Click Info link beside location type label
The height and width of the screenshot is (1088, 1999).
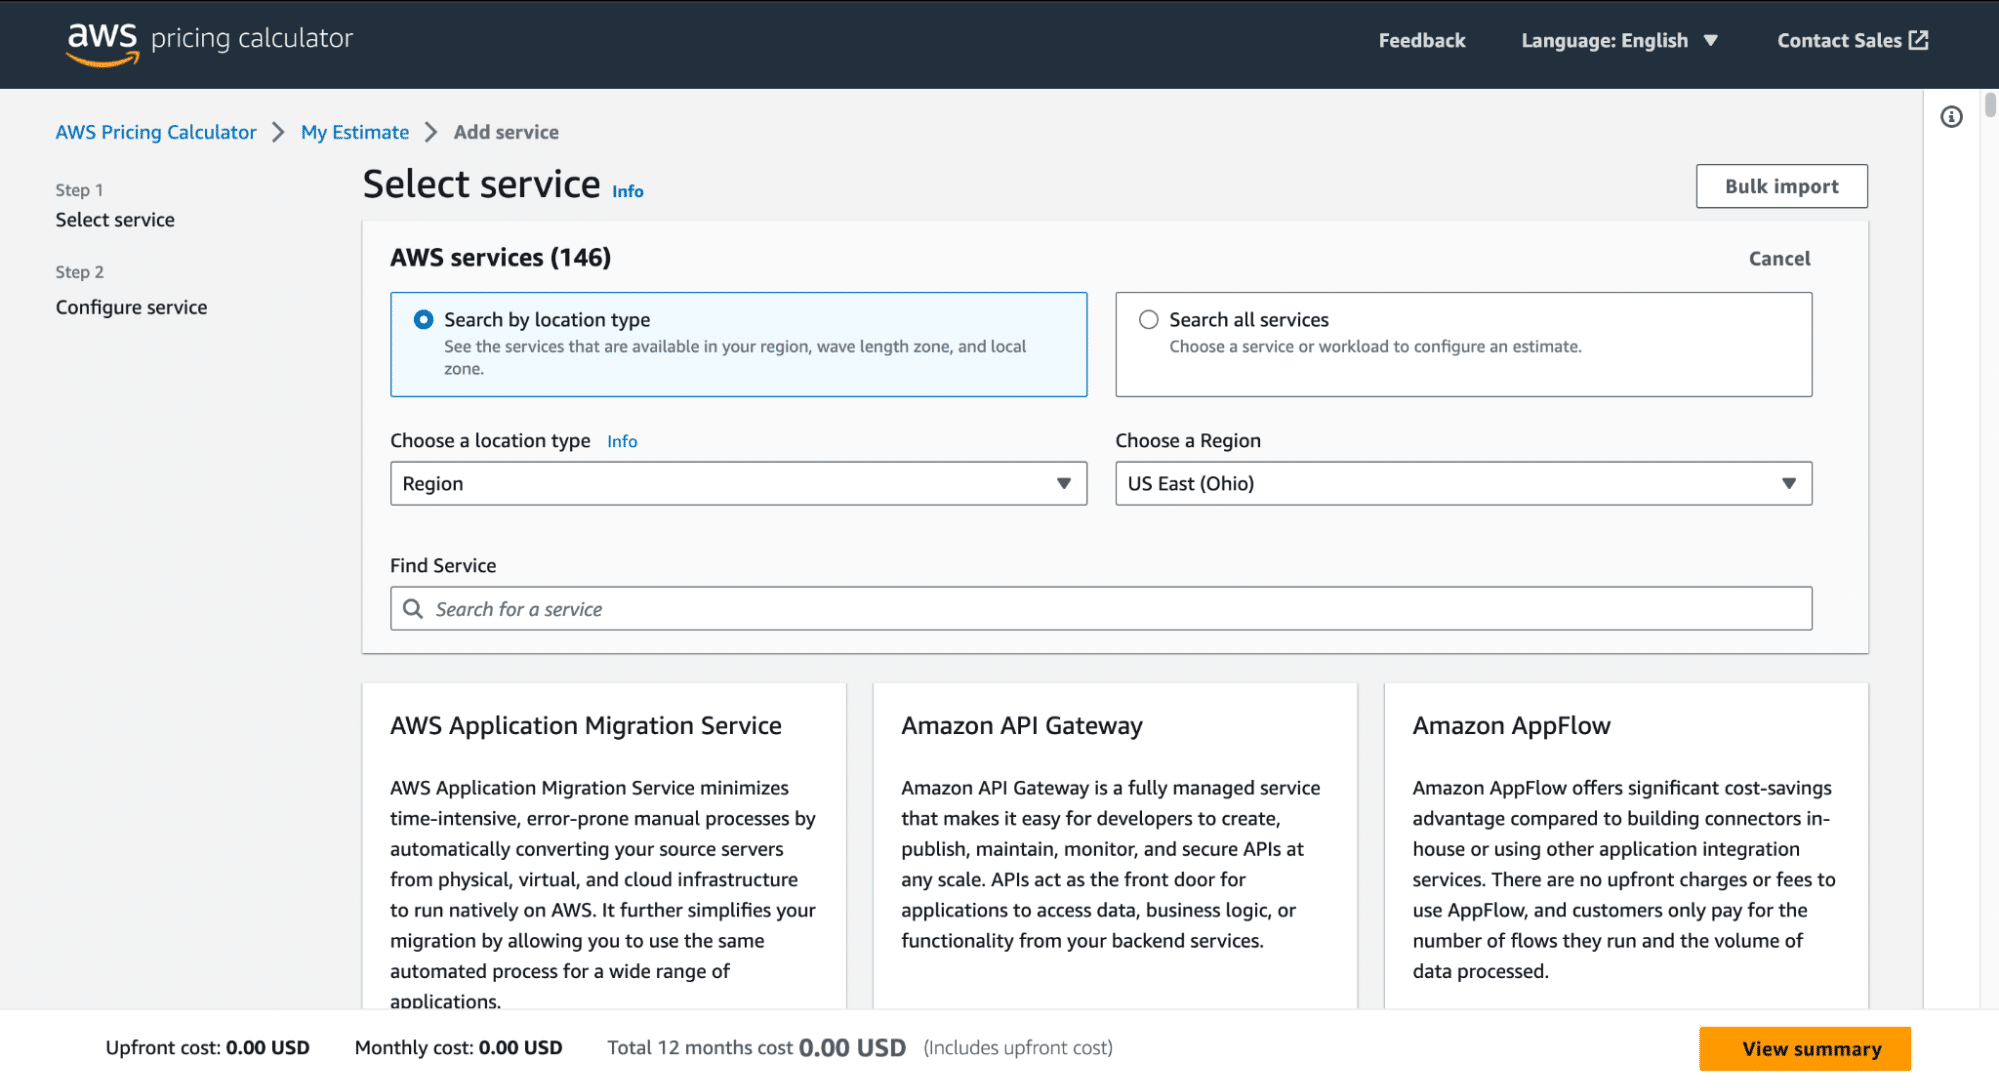(x=622, y=441)
